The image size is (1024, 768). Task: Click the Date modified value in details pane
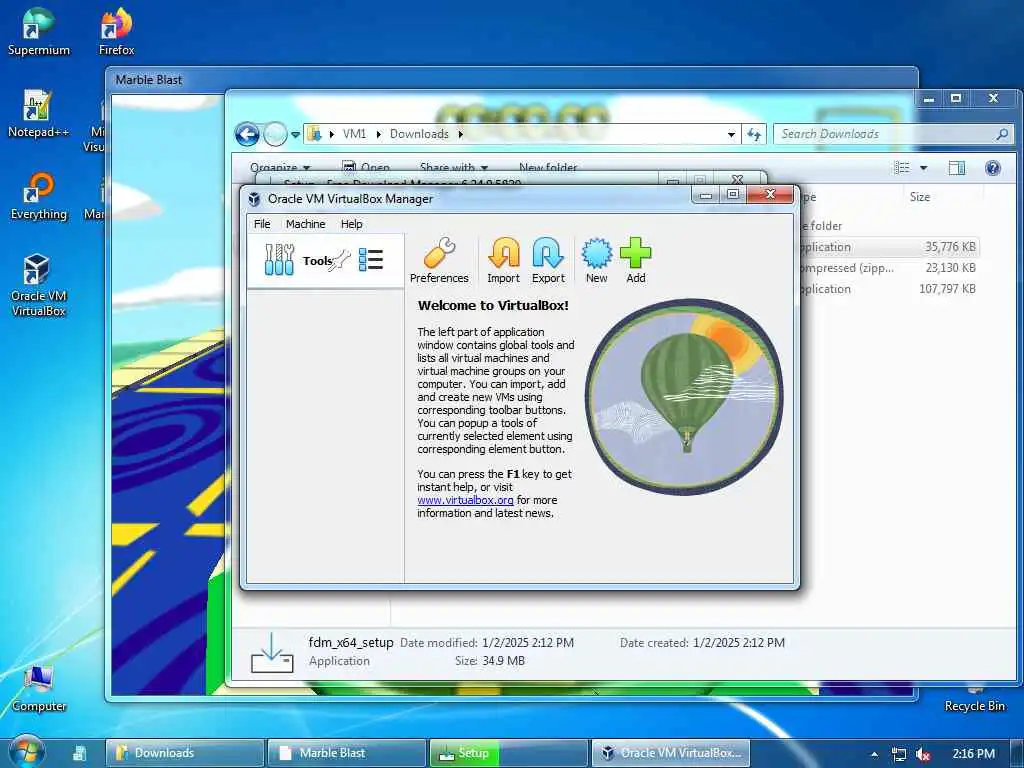coord(528,643)
